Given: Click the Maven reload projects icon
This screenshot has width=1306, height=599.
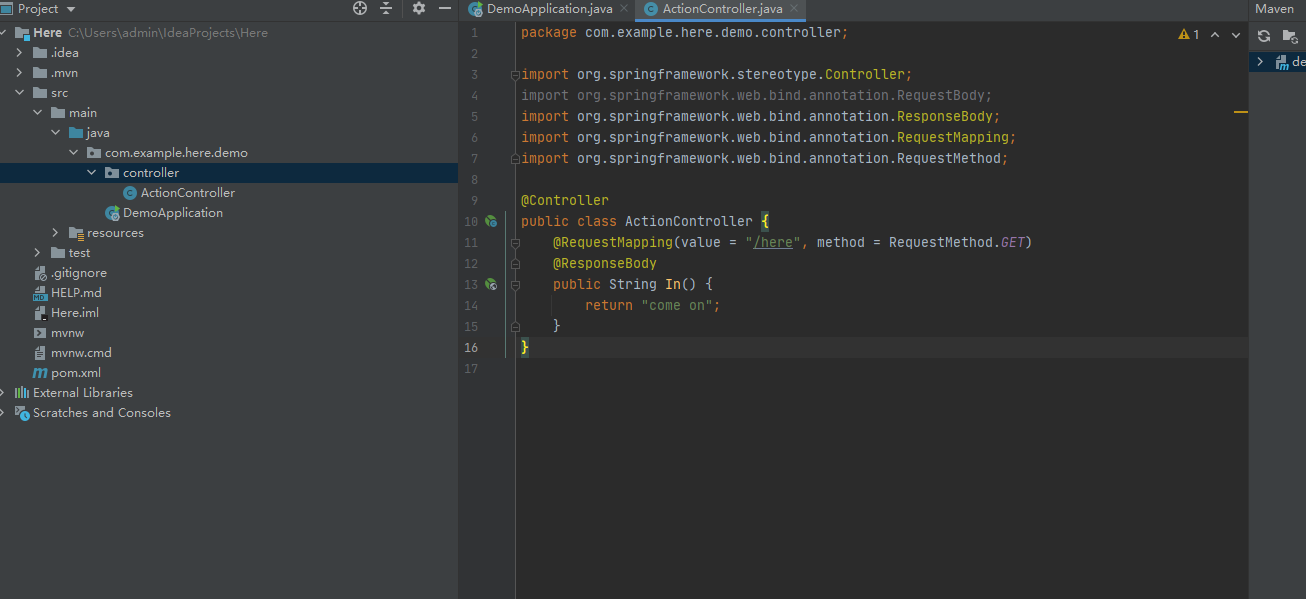Looking at the screenshot, I should point(1264,36).
